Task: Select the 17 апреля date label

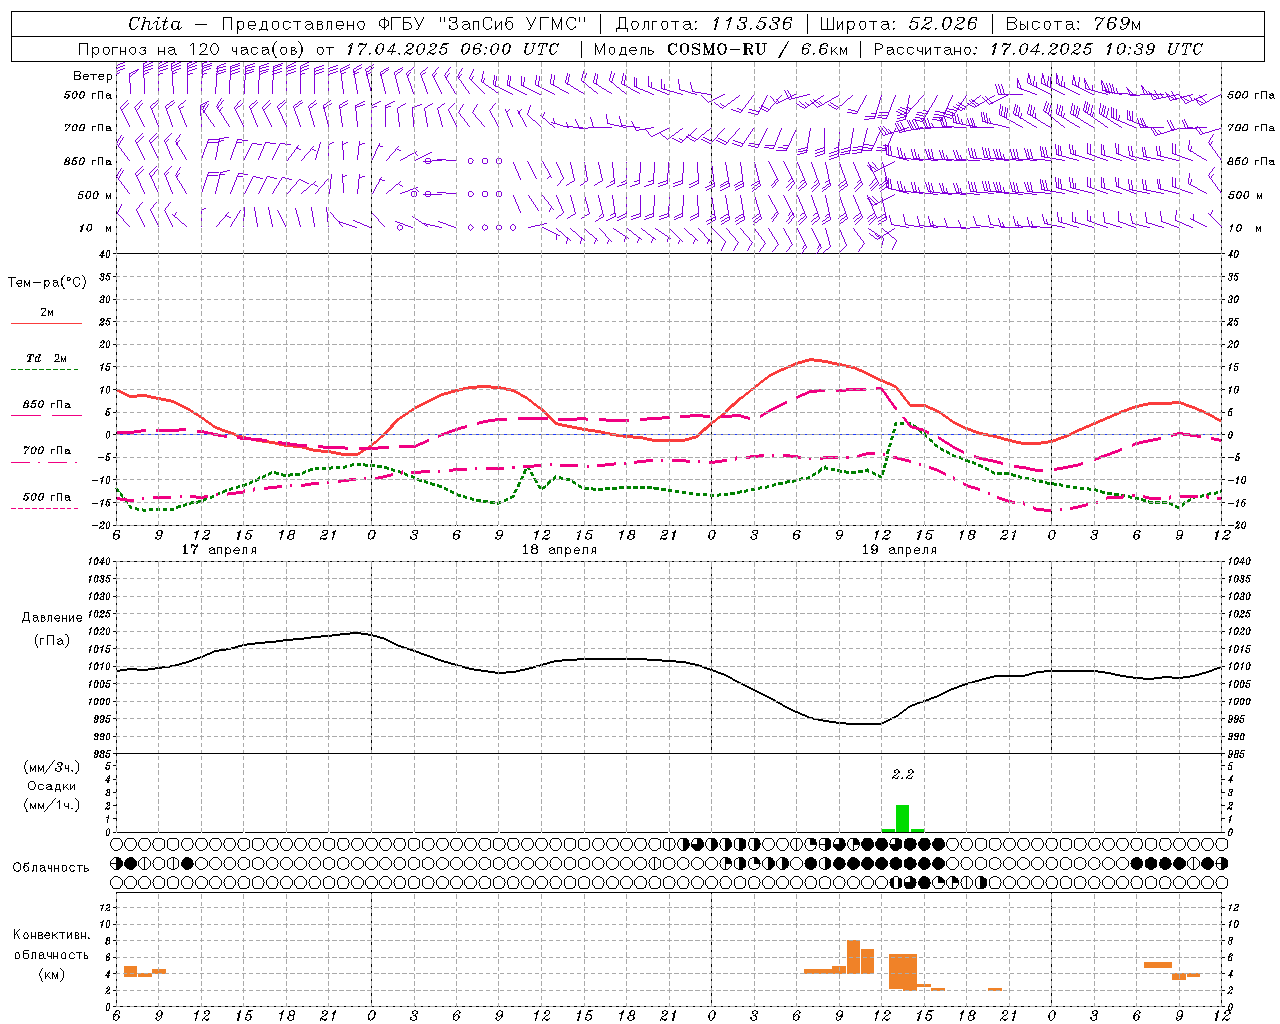Action: (219, 550)
